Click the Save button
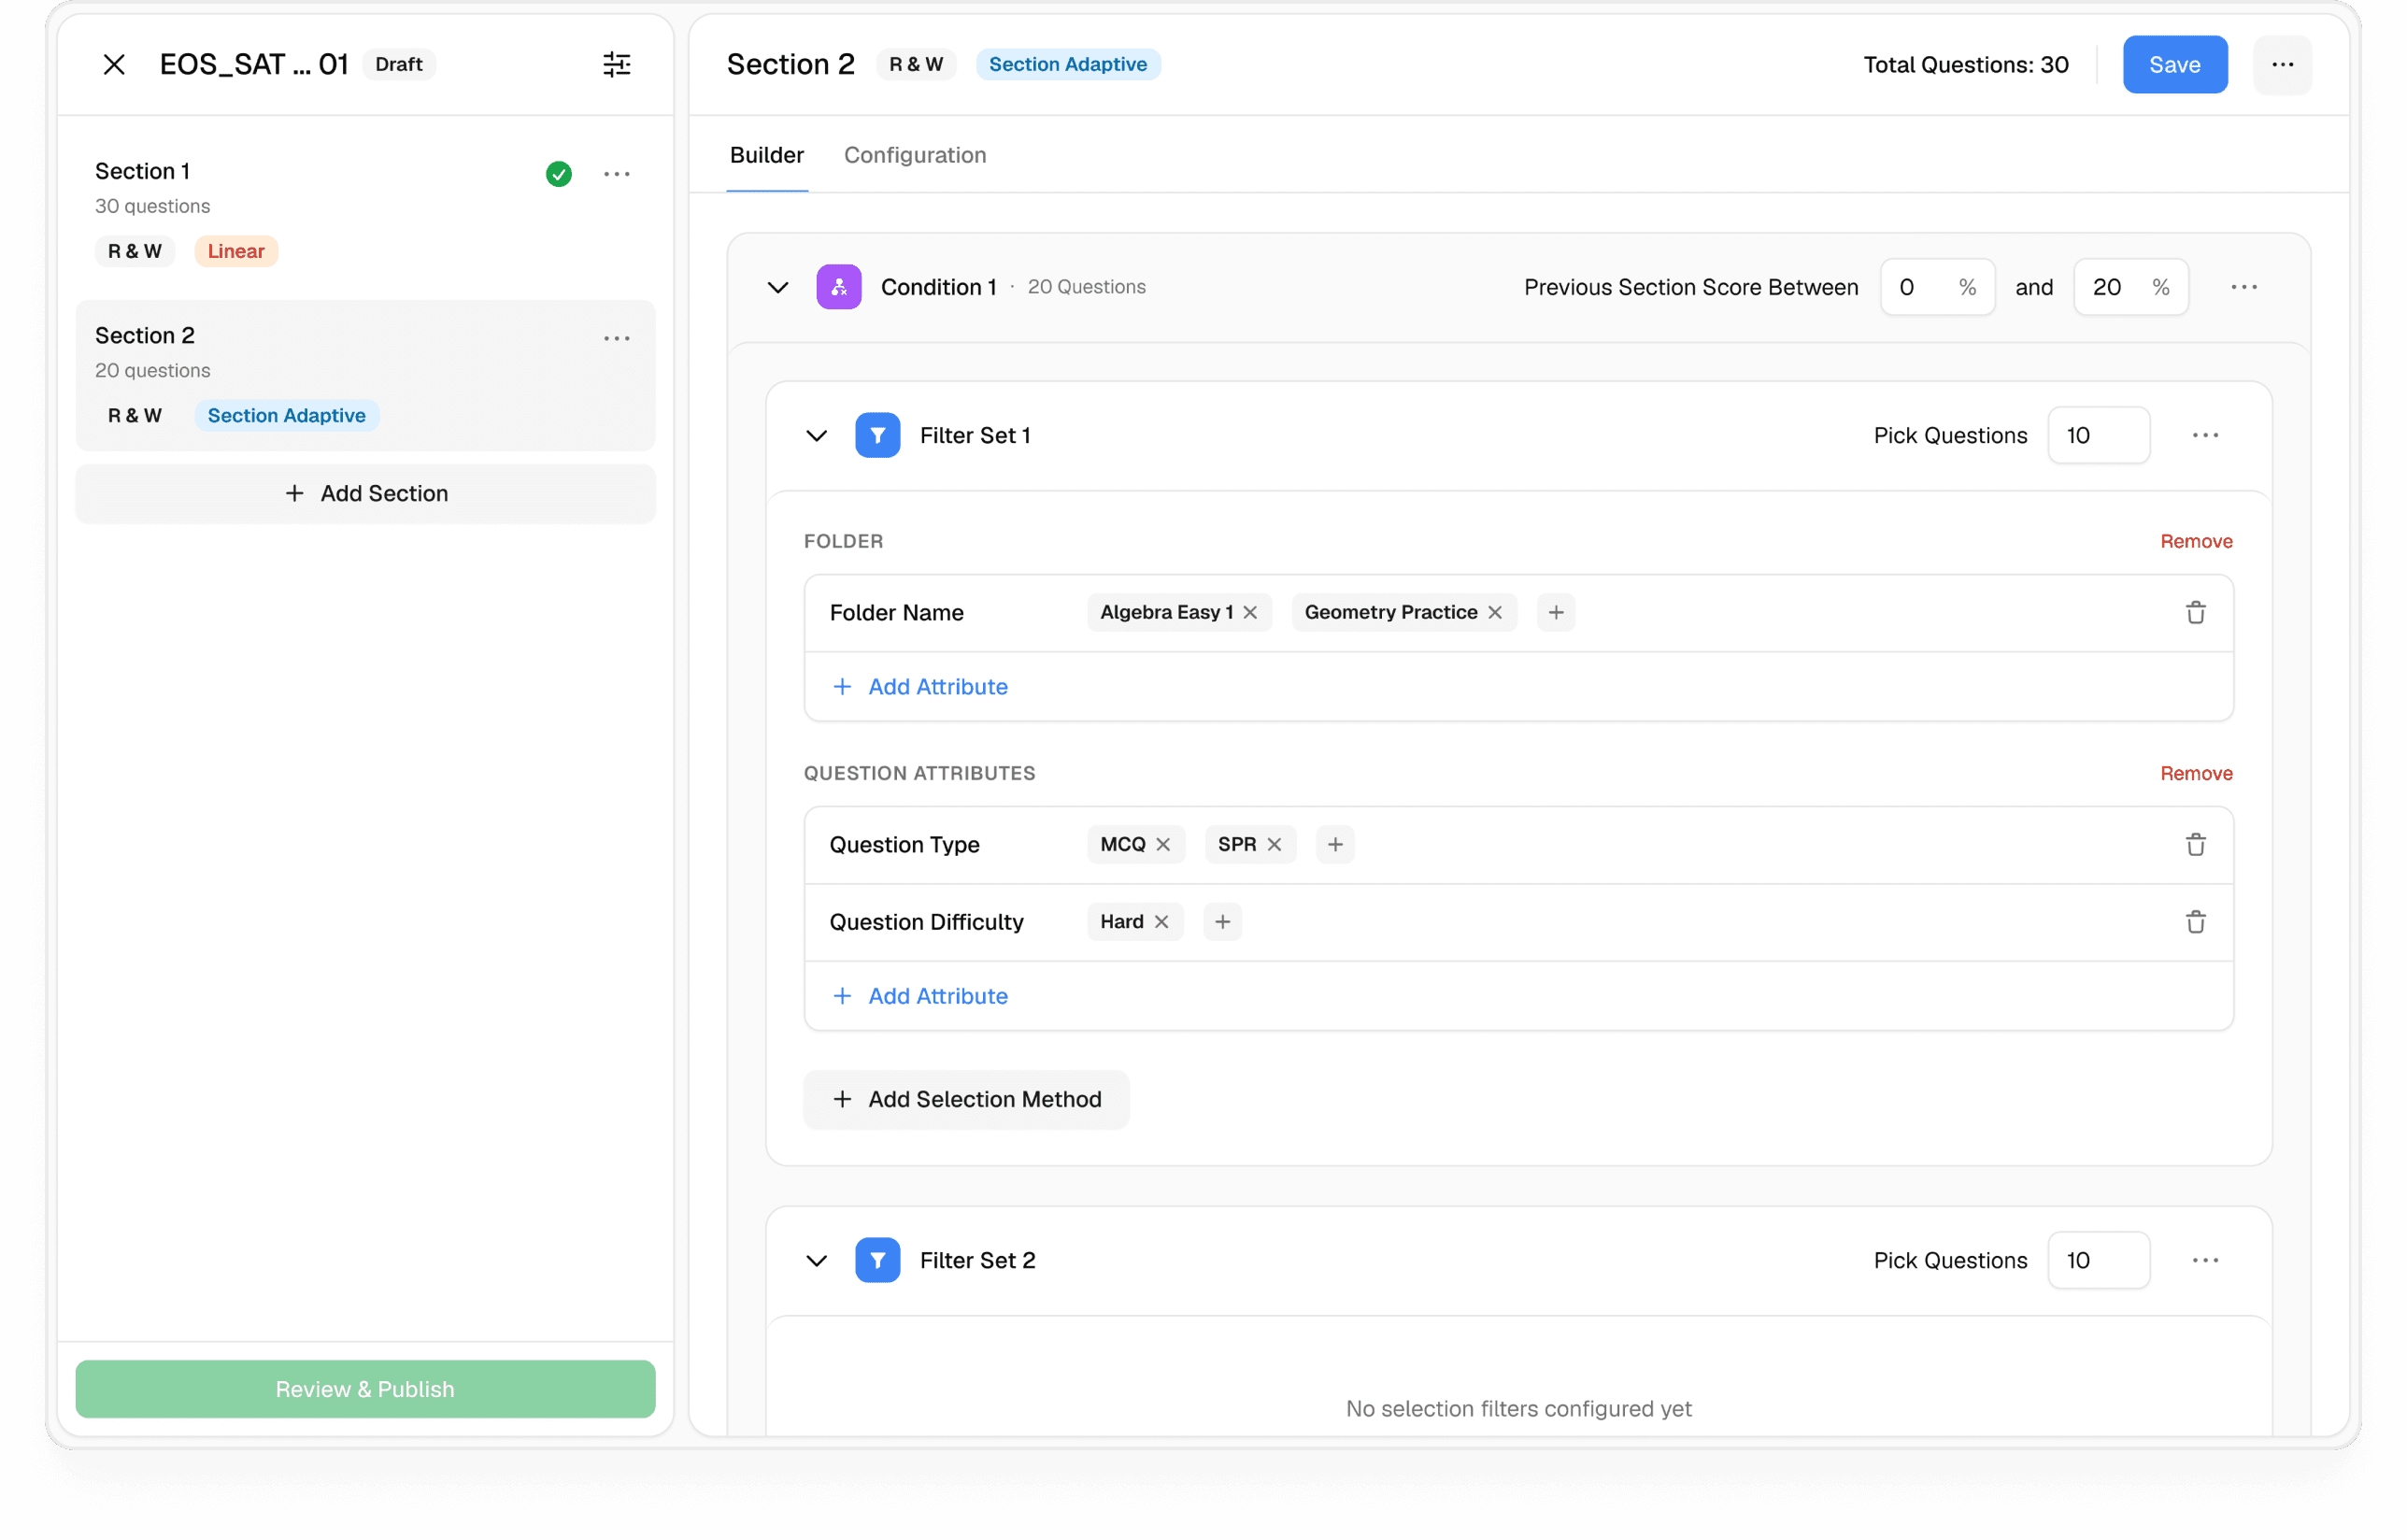The image size is (2407, 1540). [x=2174, y=65]
